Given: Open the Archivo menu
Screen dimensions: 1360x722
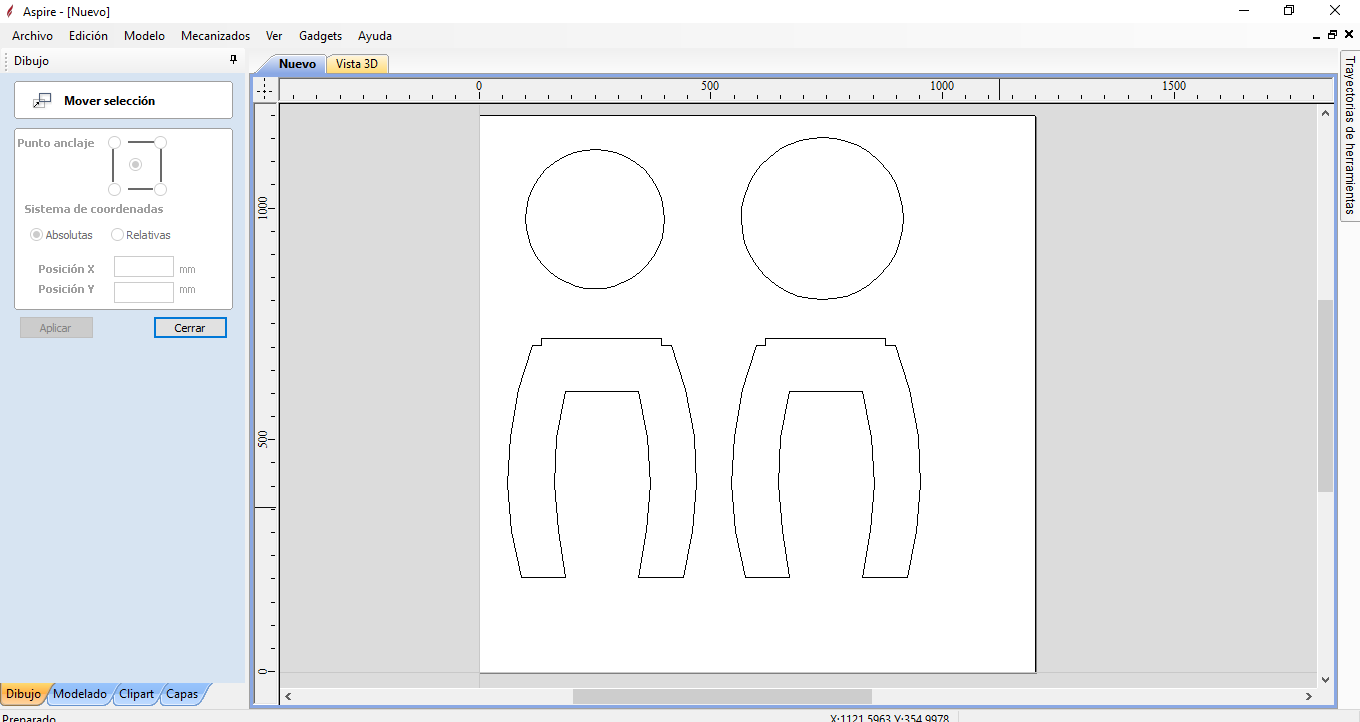Looking at the screenshot, I should coord(32,36).
